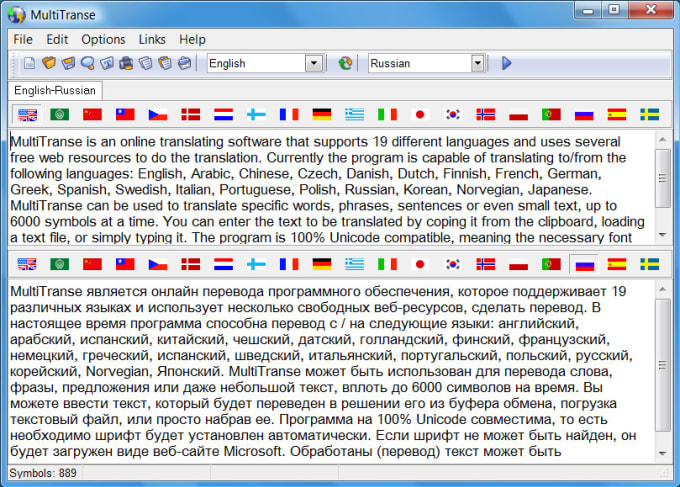Paste text with the clipboard icon
Viewport: 680px width, 487px height.
[x=165, y=63]
